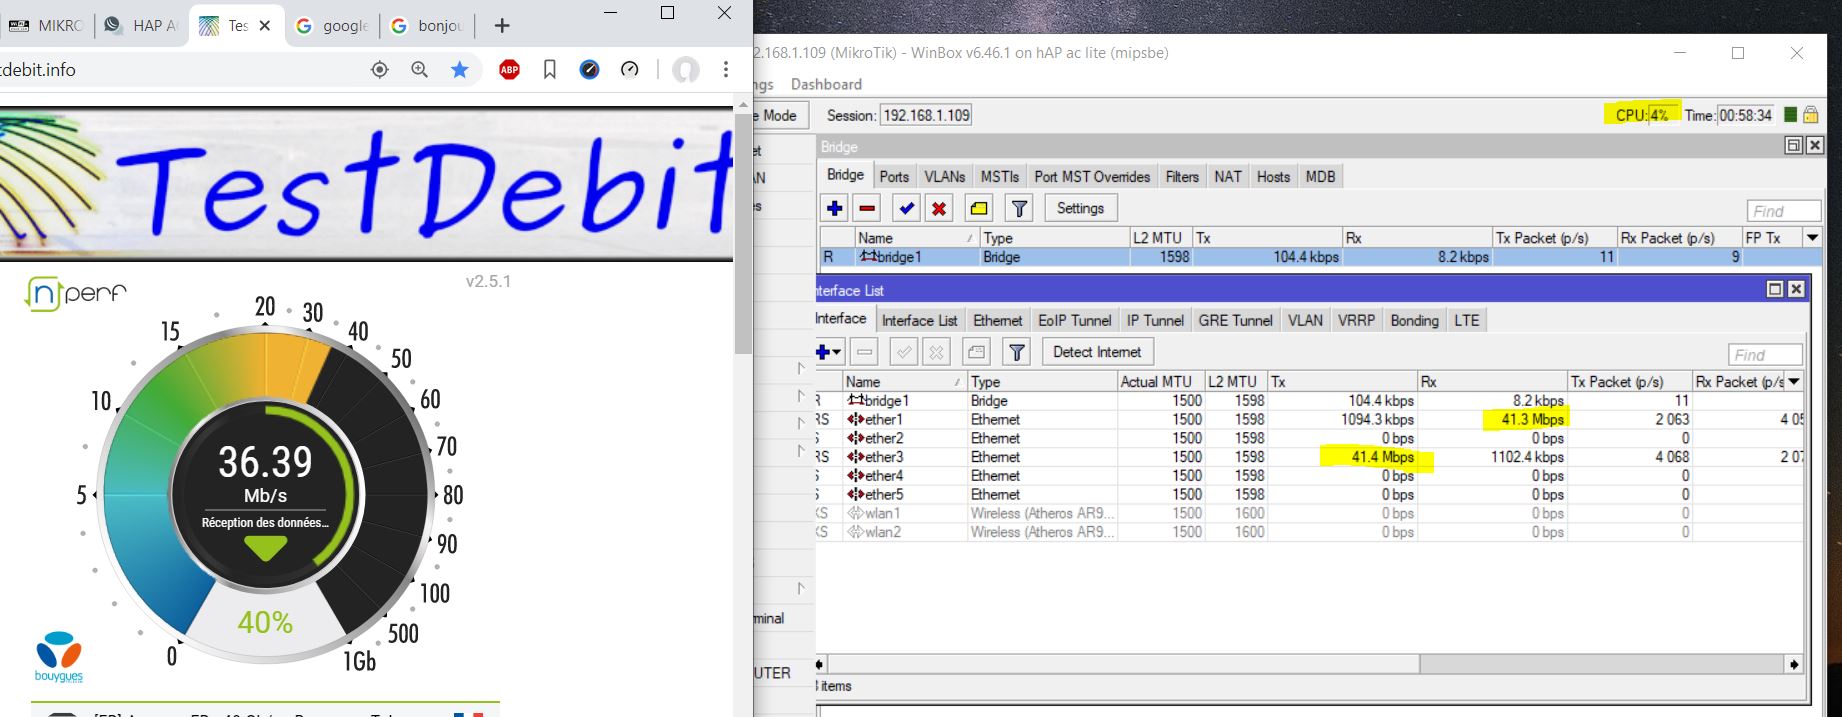1842x717 pixels.
Task: Click the yellow comment icon in Bridge toolbar
Action: [x=979, y=208]
